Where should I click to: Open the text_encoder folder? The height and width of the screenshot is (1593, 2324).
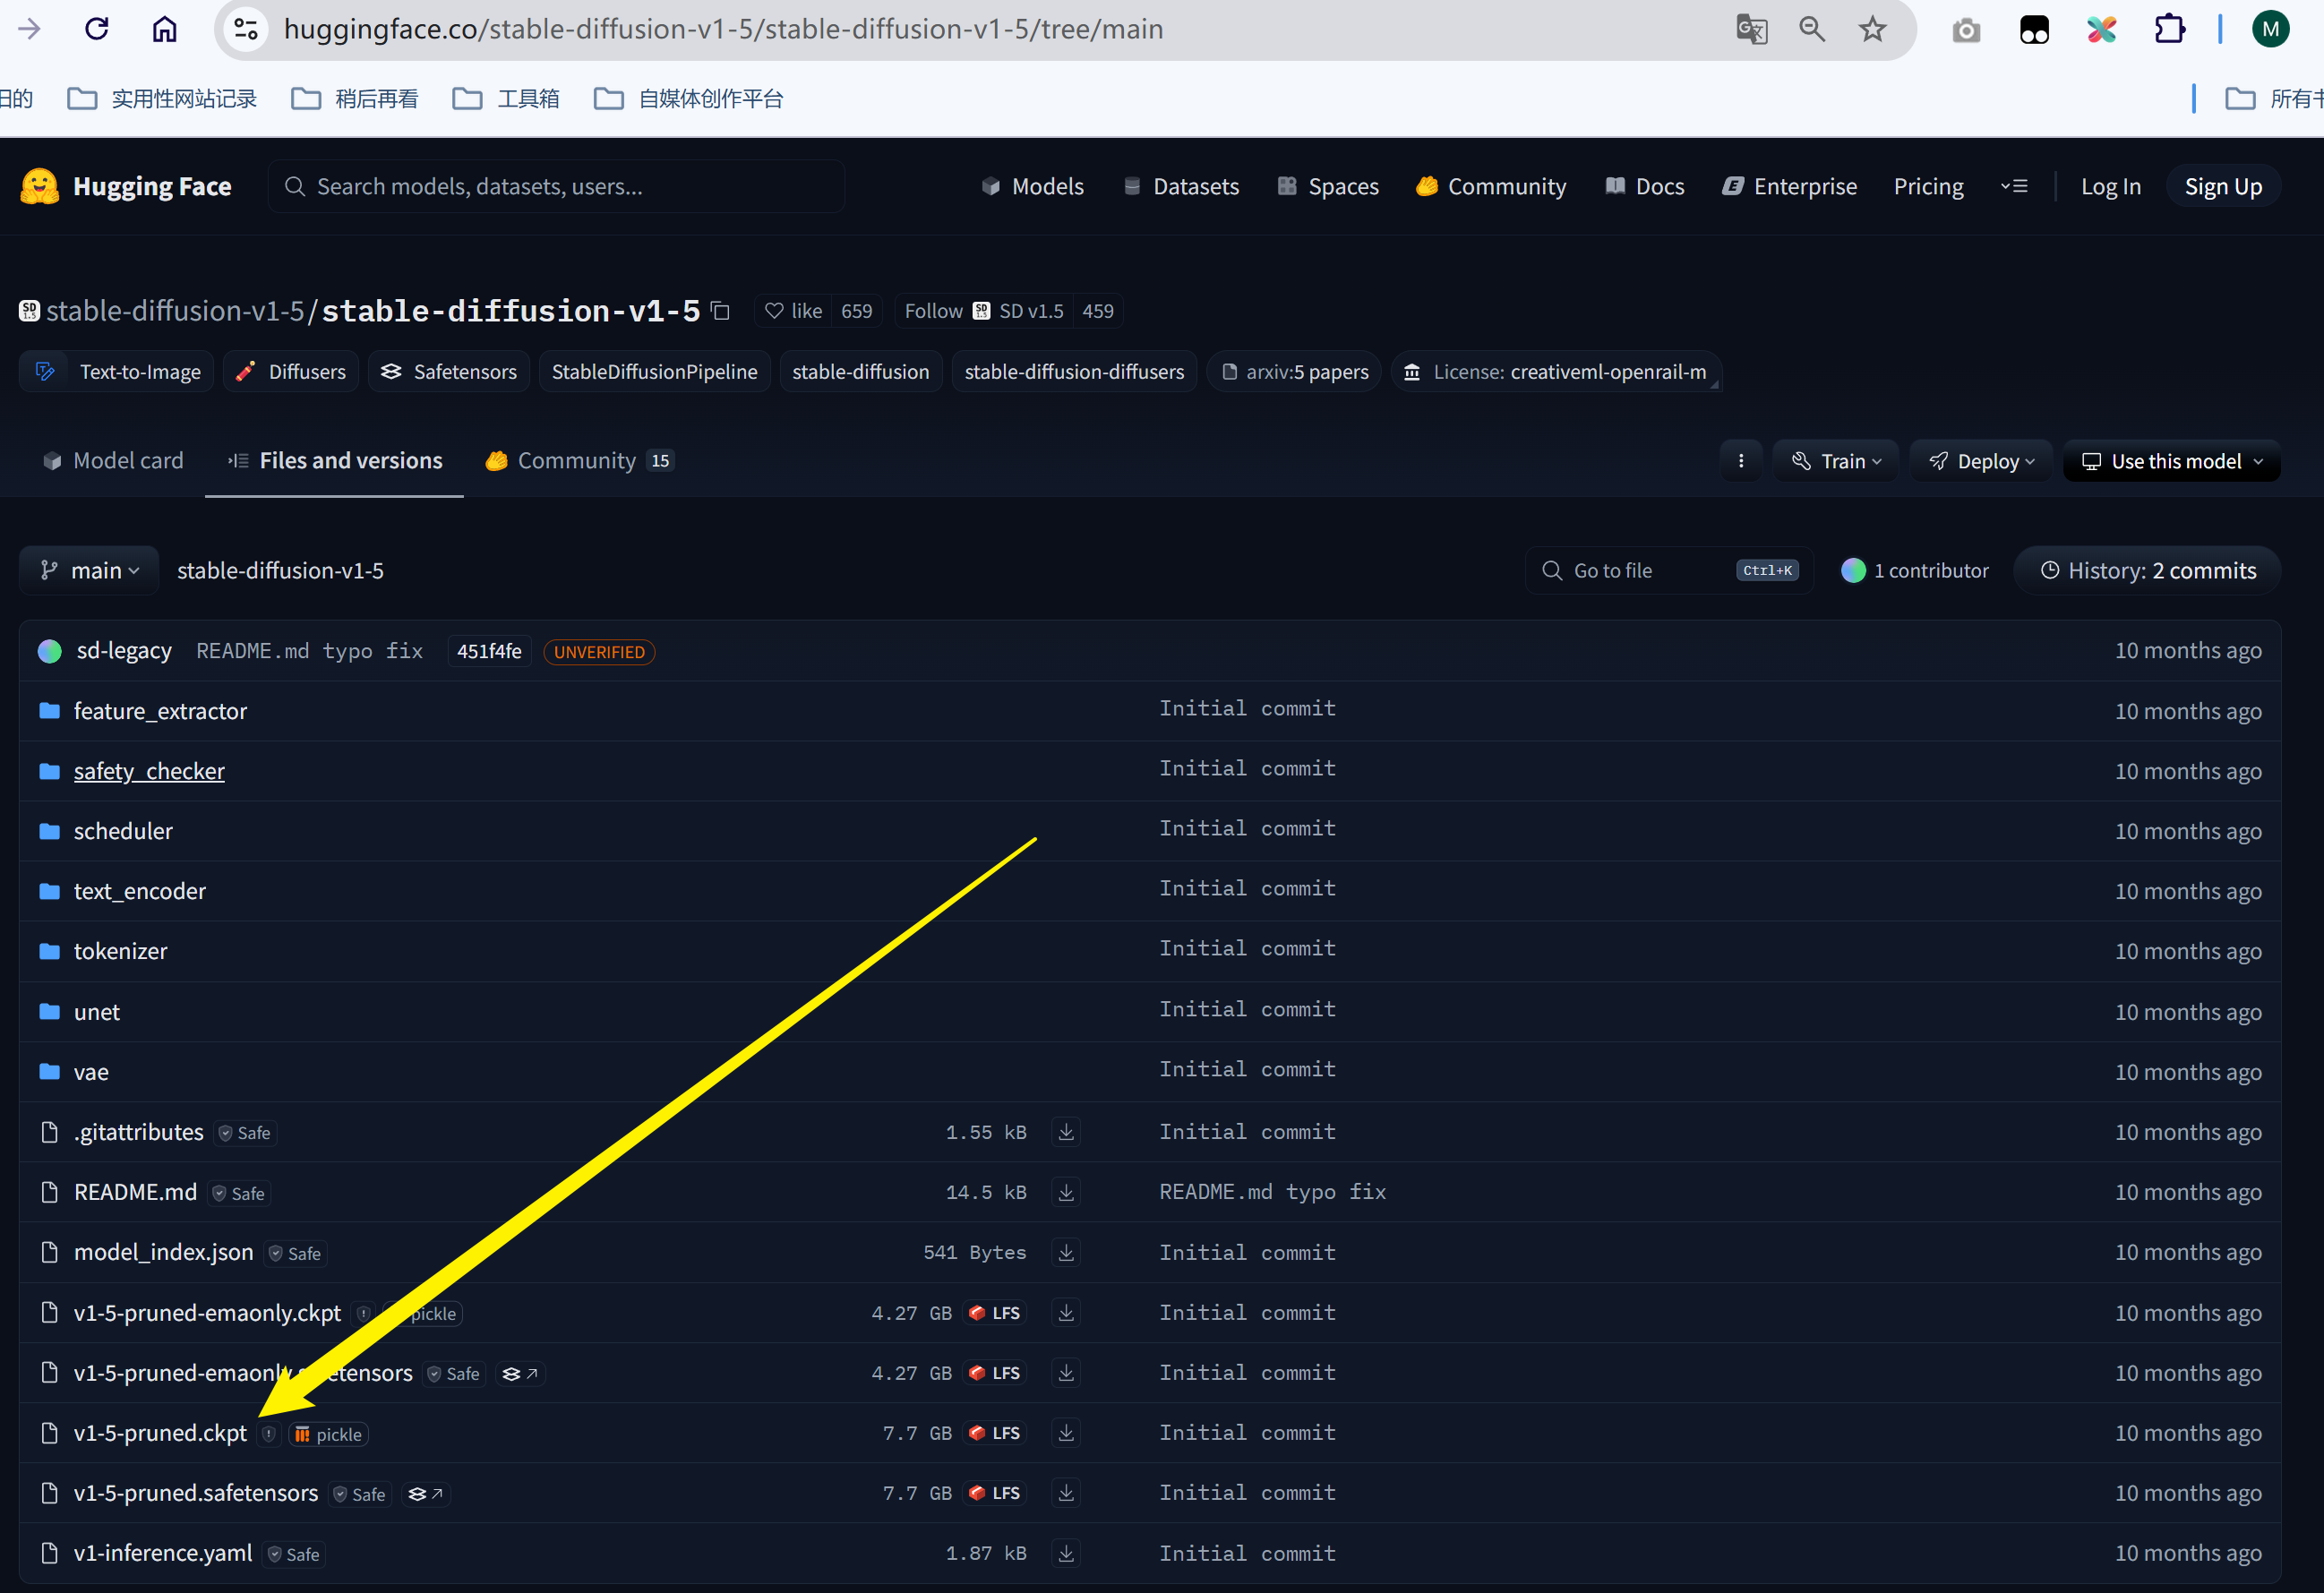[139, 891]
